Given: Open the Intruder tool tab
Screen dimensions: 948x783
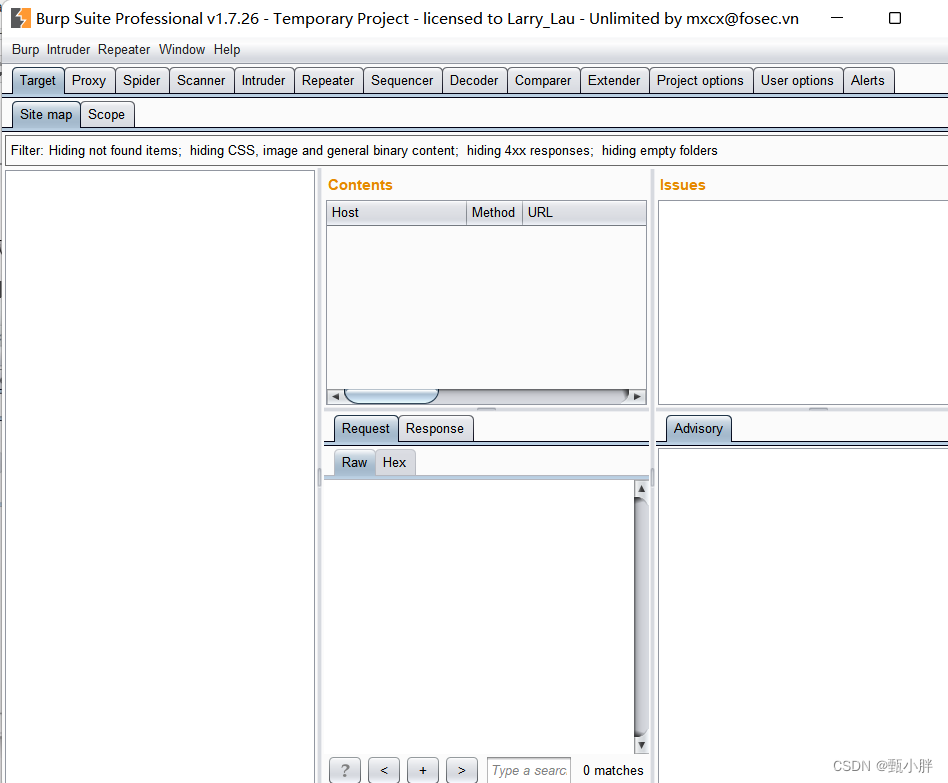Looking at the screenshot, I should coord(264,80).
